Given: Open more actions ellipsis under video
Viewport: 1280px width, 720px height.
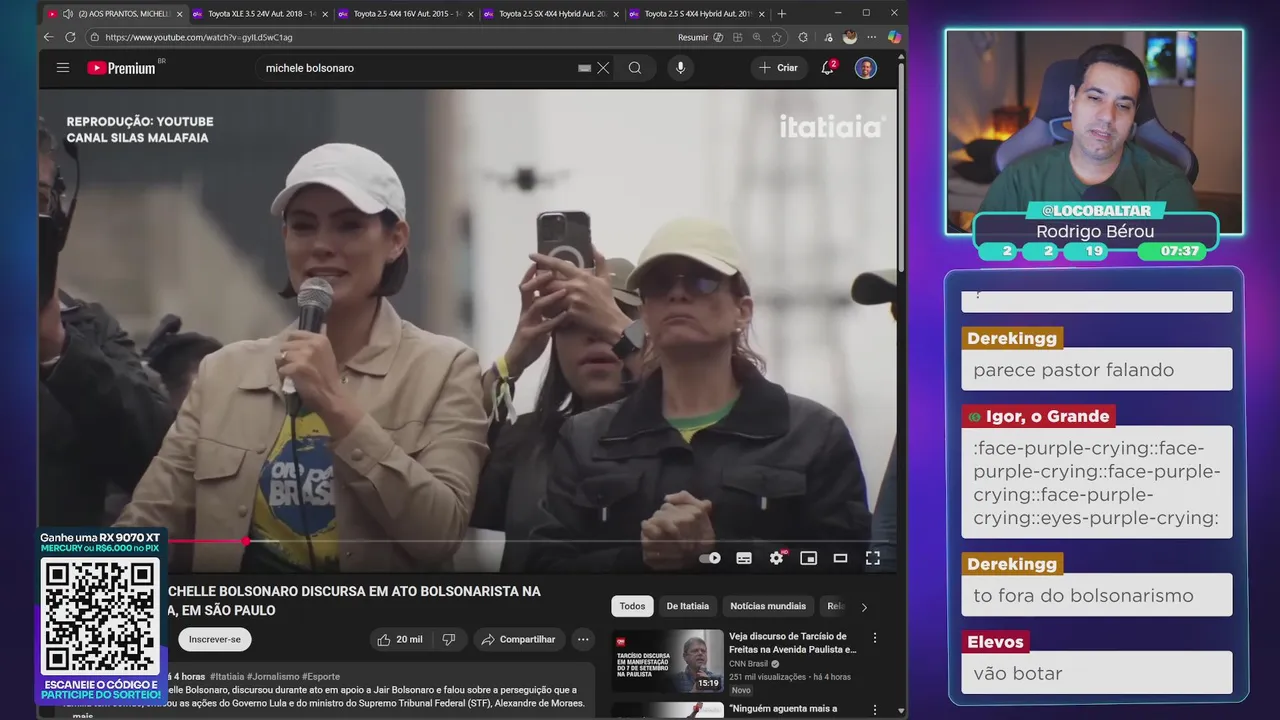Looking at the screenshot, I should [583, 639].
